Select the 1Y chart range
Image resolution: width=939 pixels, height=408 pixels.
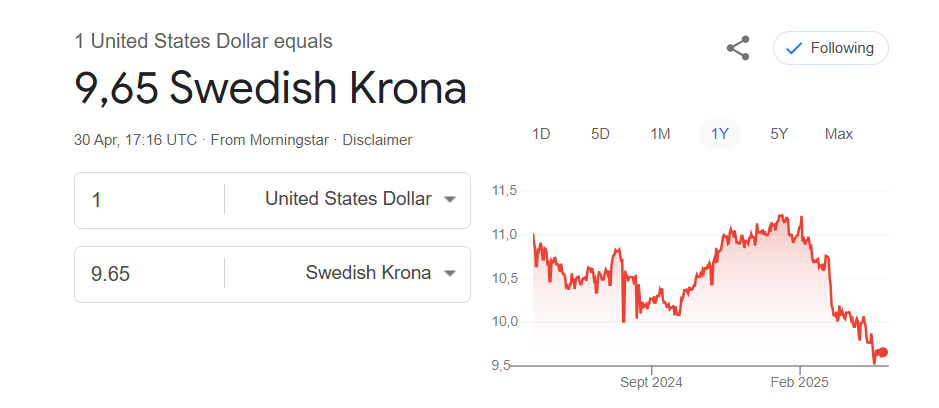point(720,134)
